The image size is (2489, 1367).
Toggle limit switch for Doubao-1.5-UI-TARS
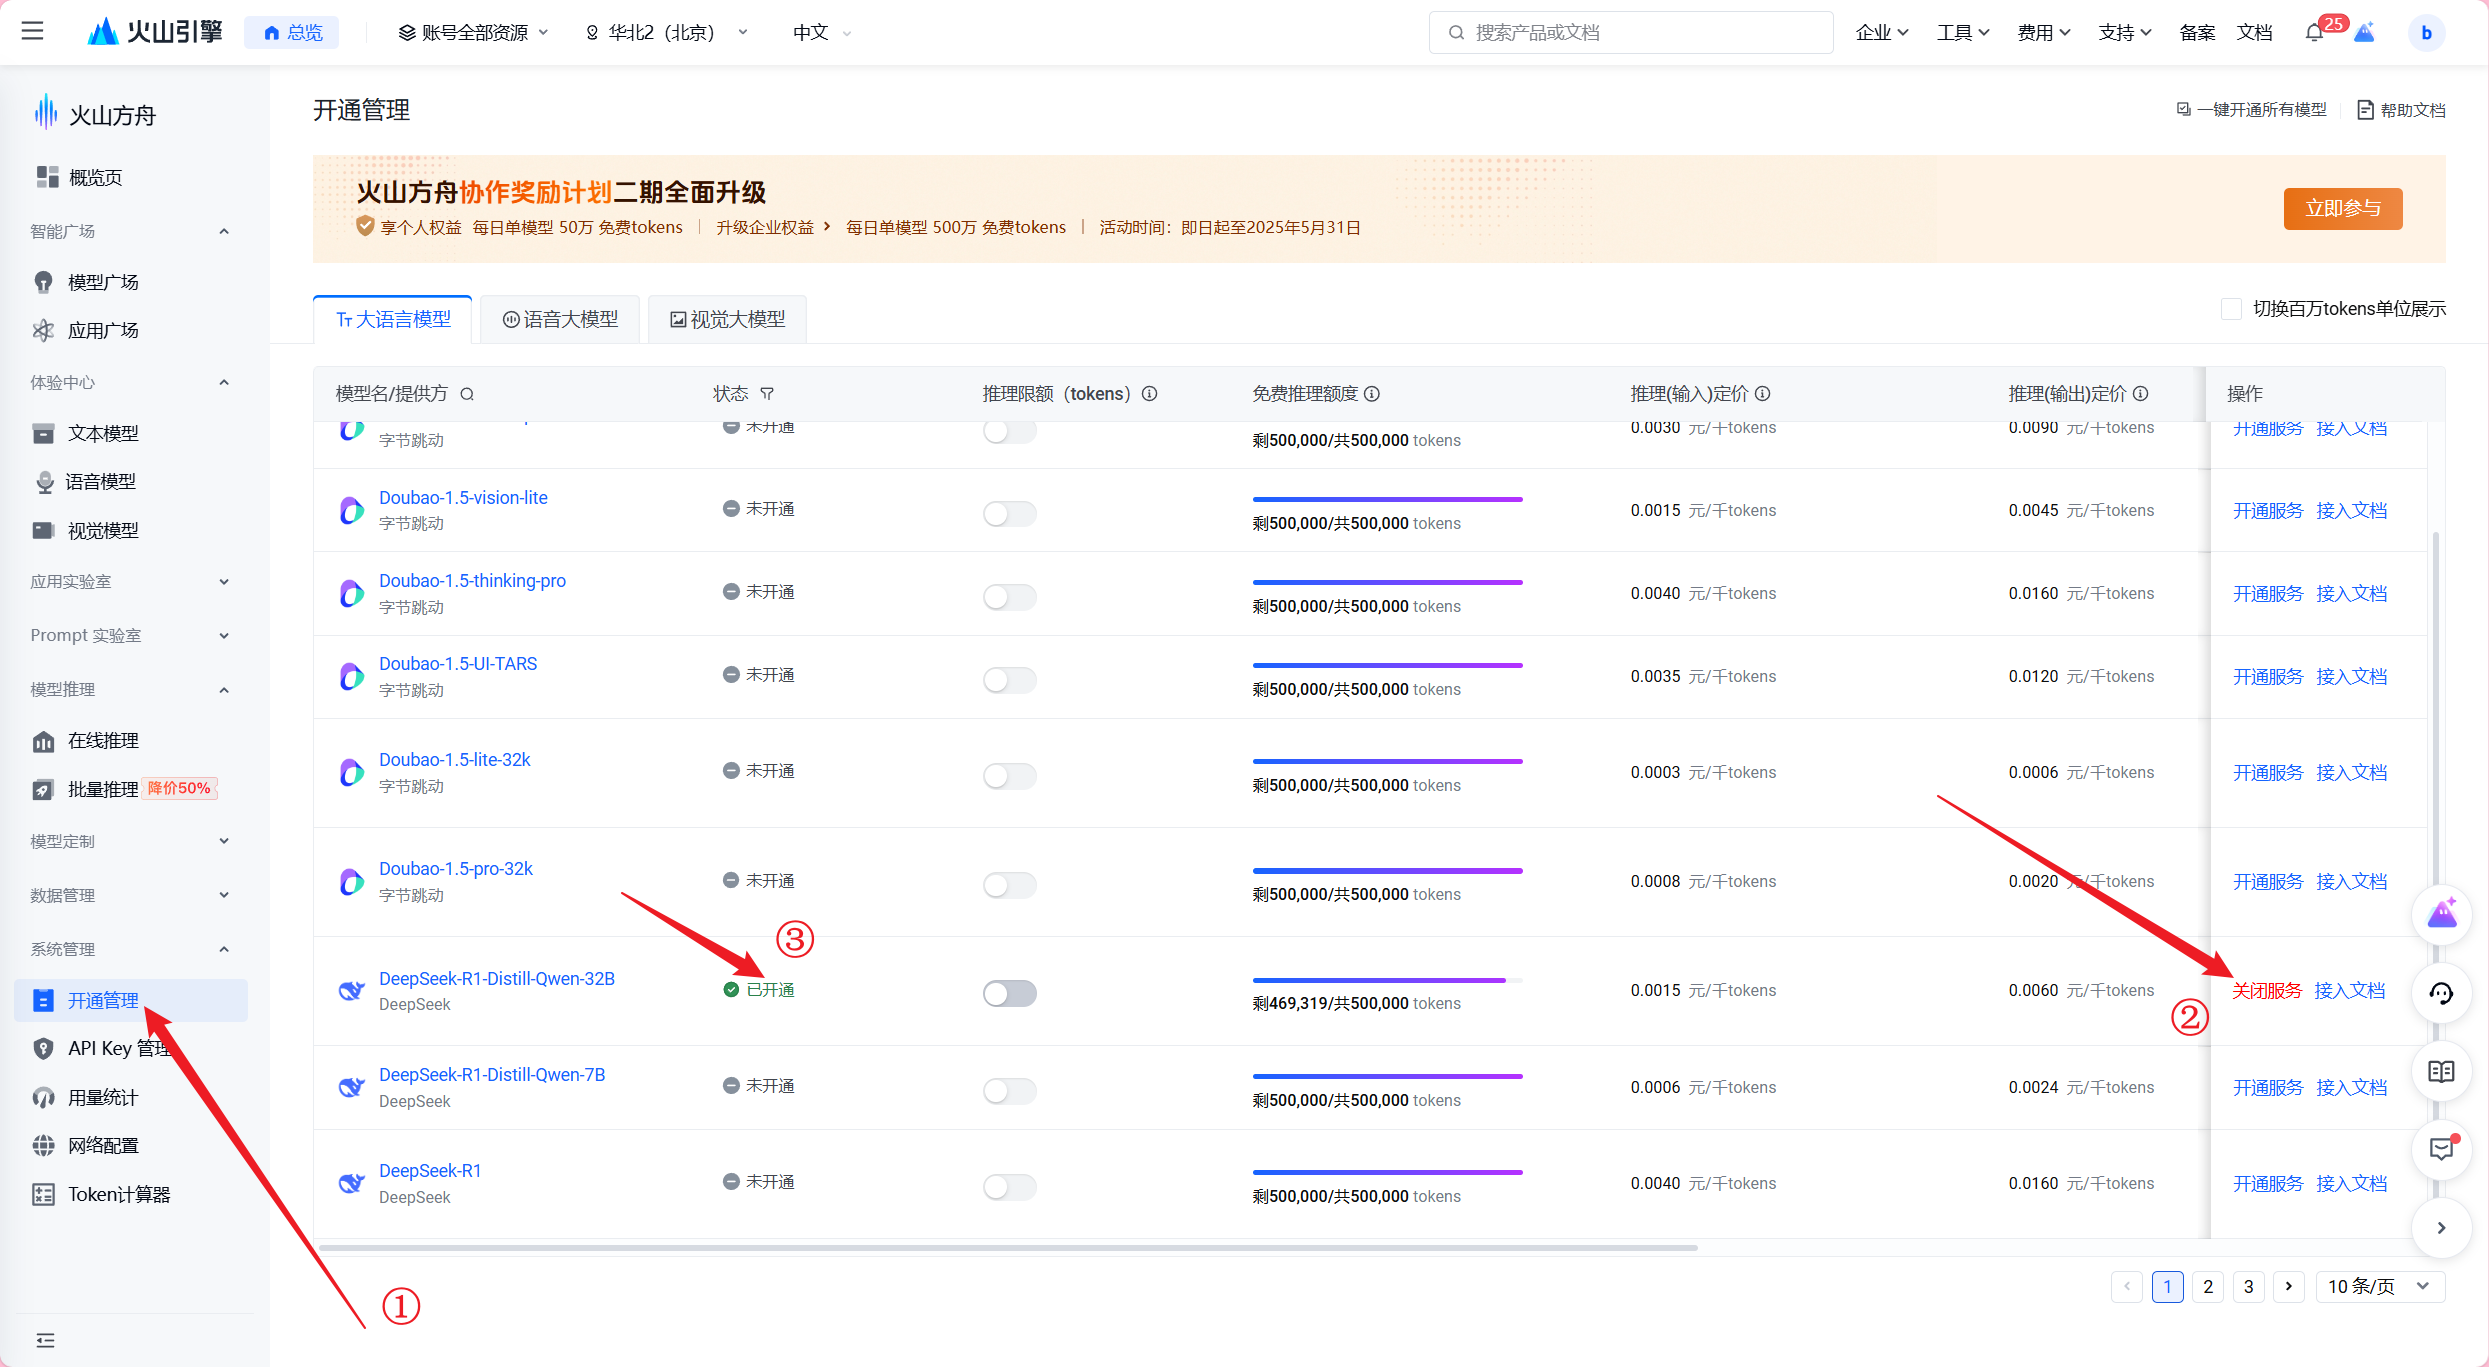(1010, 680)
